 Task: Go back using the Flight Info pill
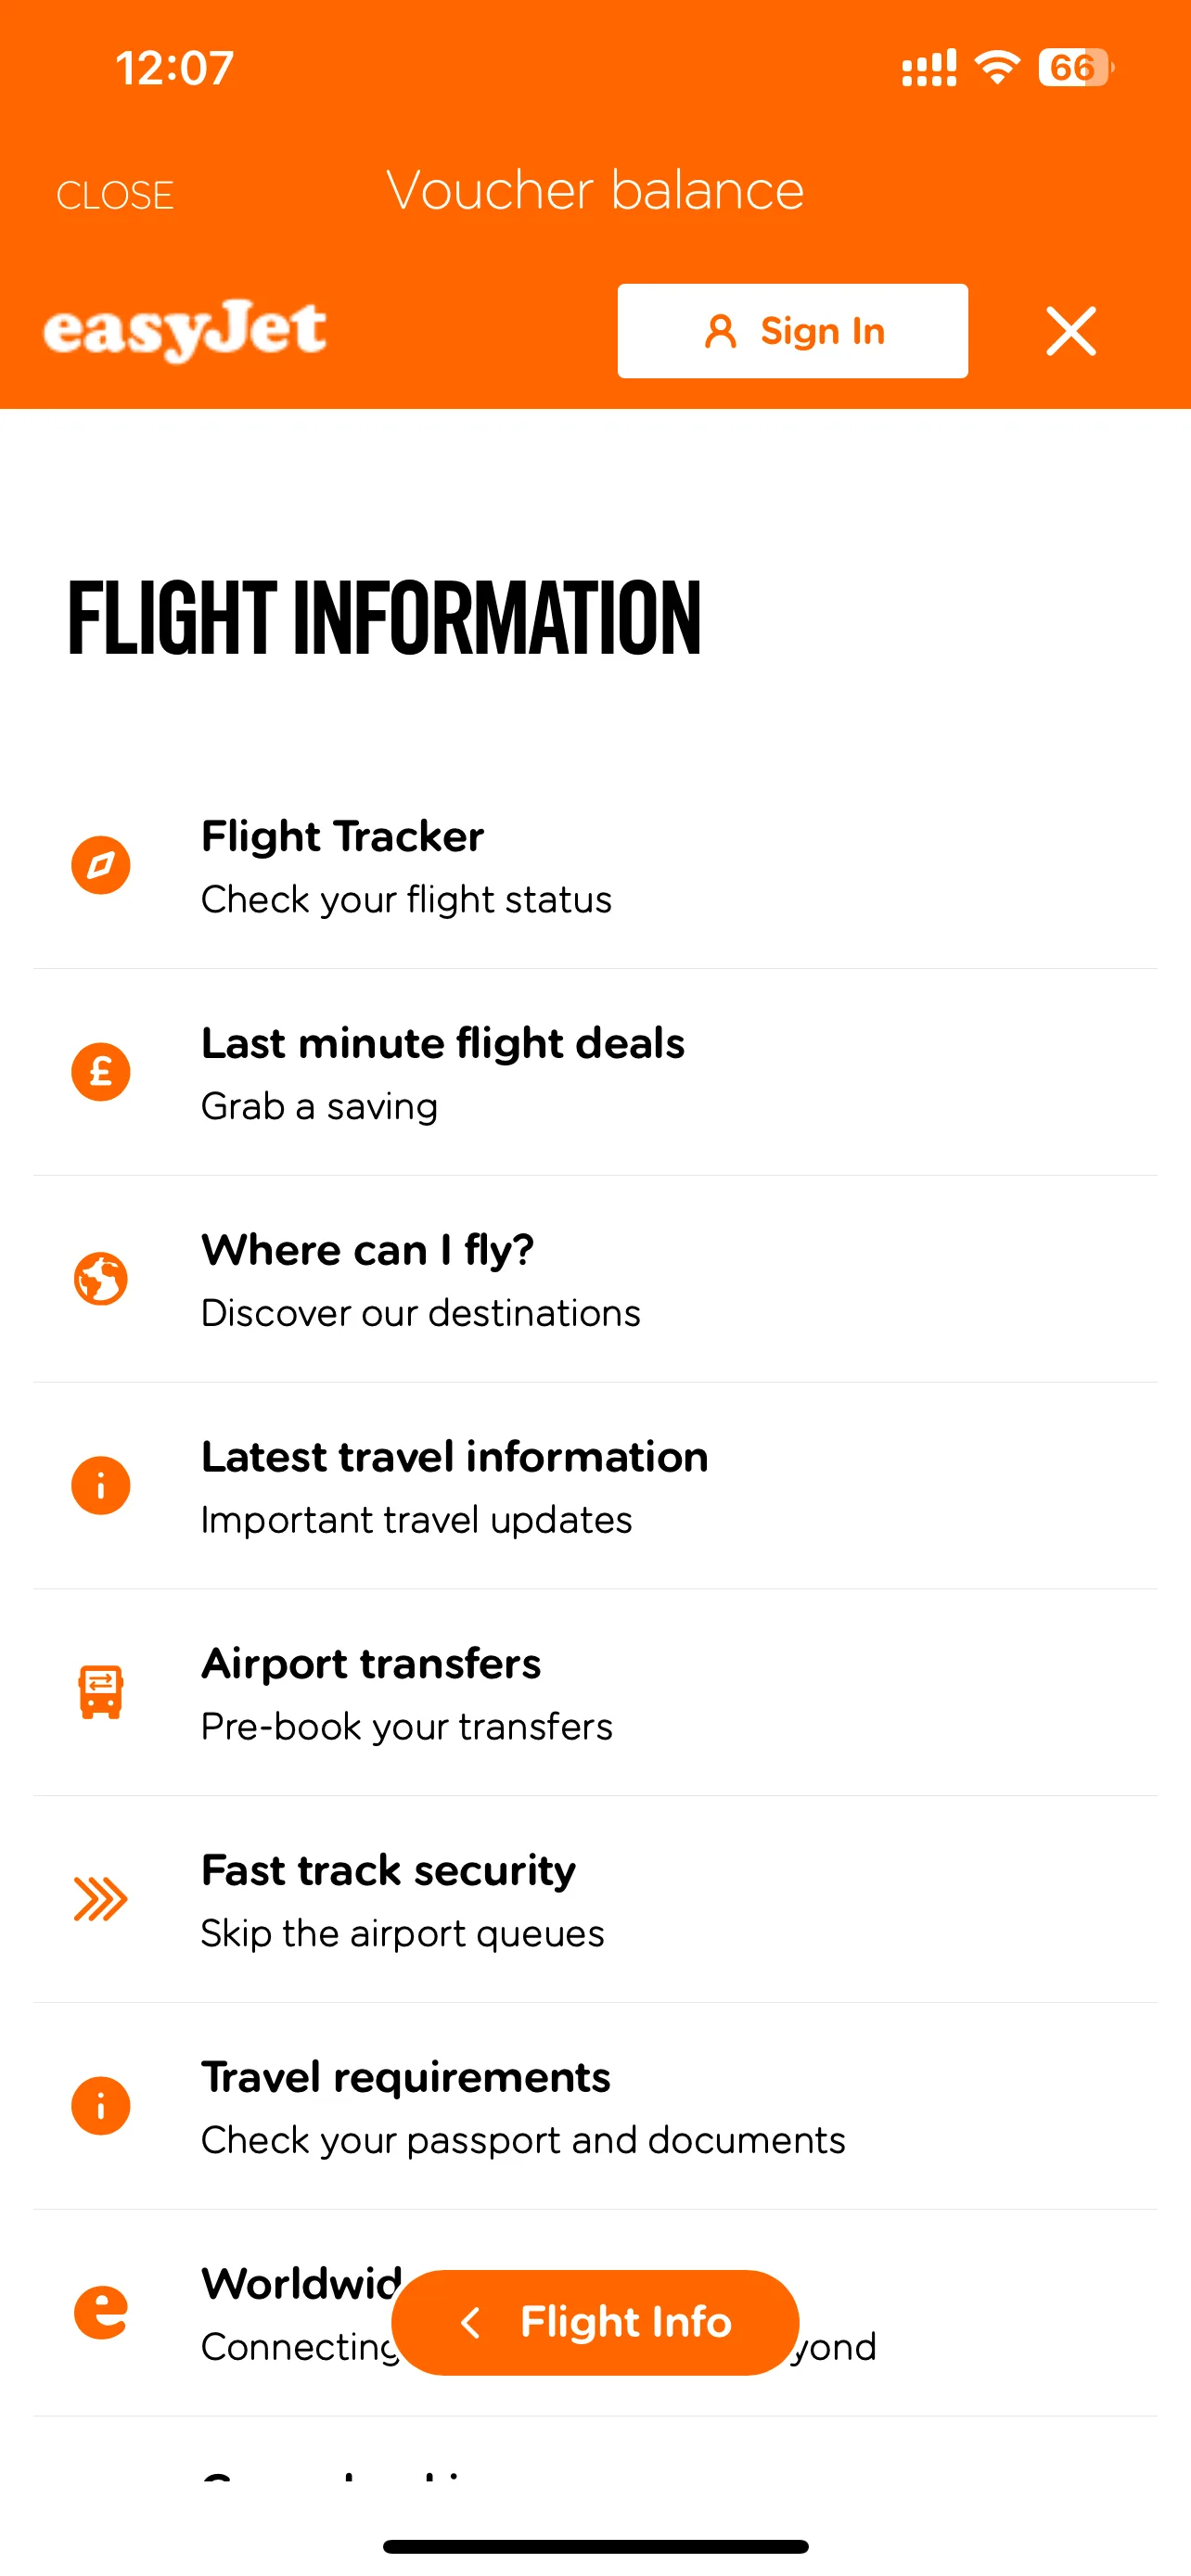click(x=595, y=2322)
